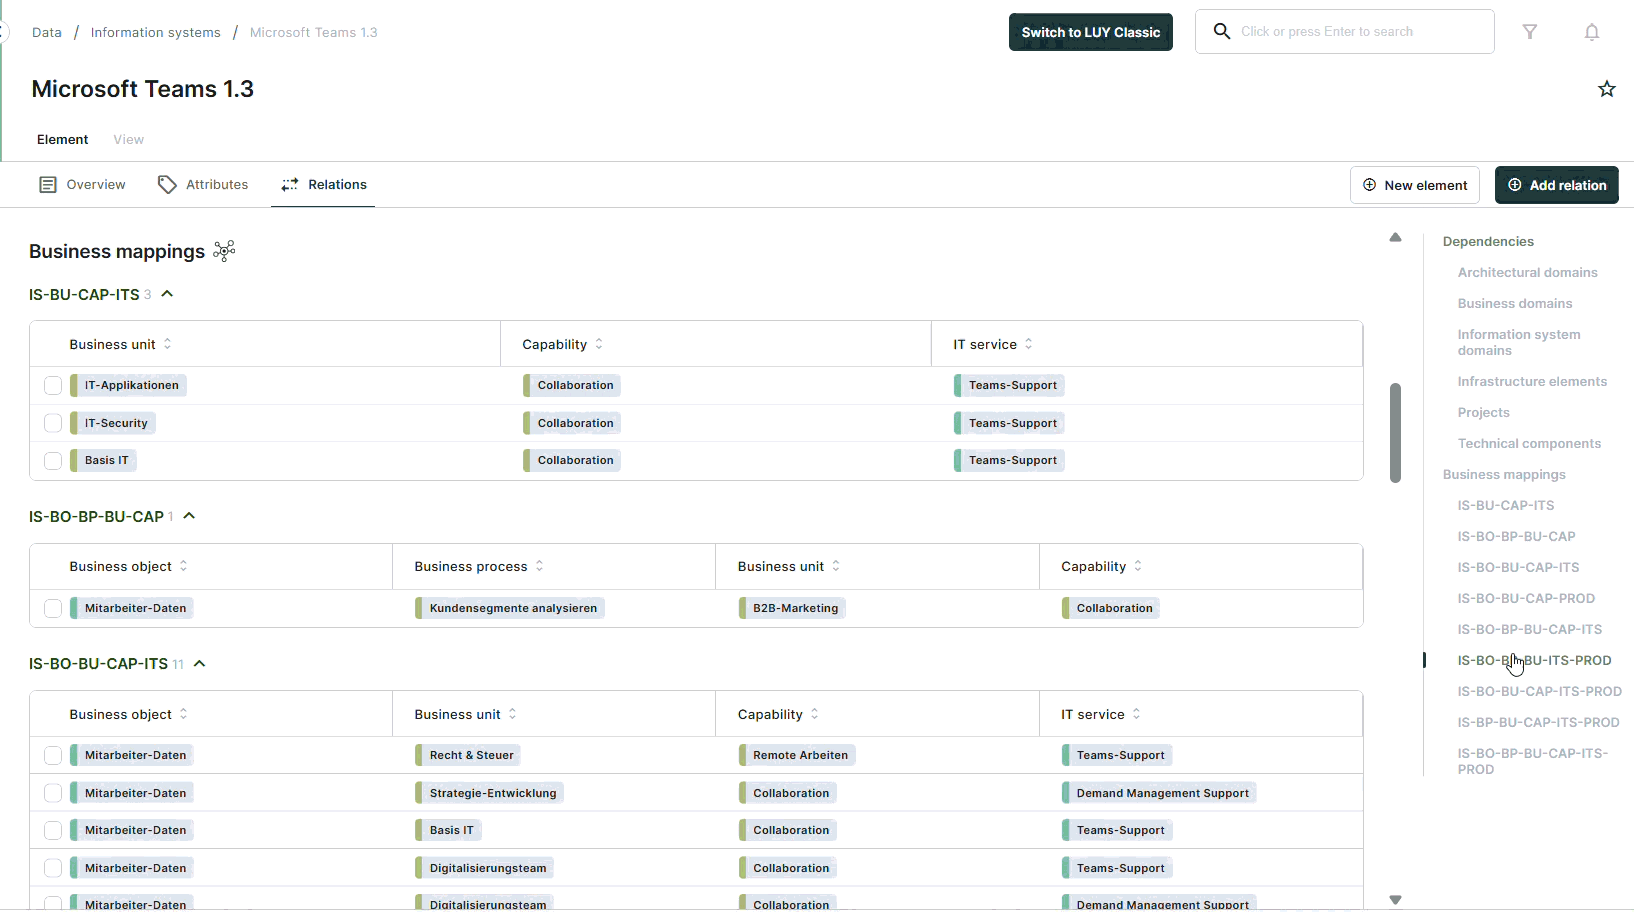Go to Information systems breadcrumb
This screenshot has width=1634, height=912.
tap(155, 32)
